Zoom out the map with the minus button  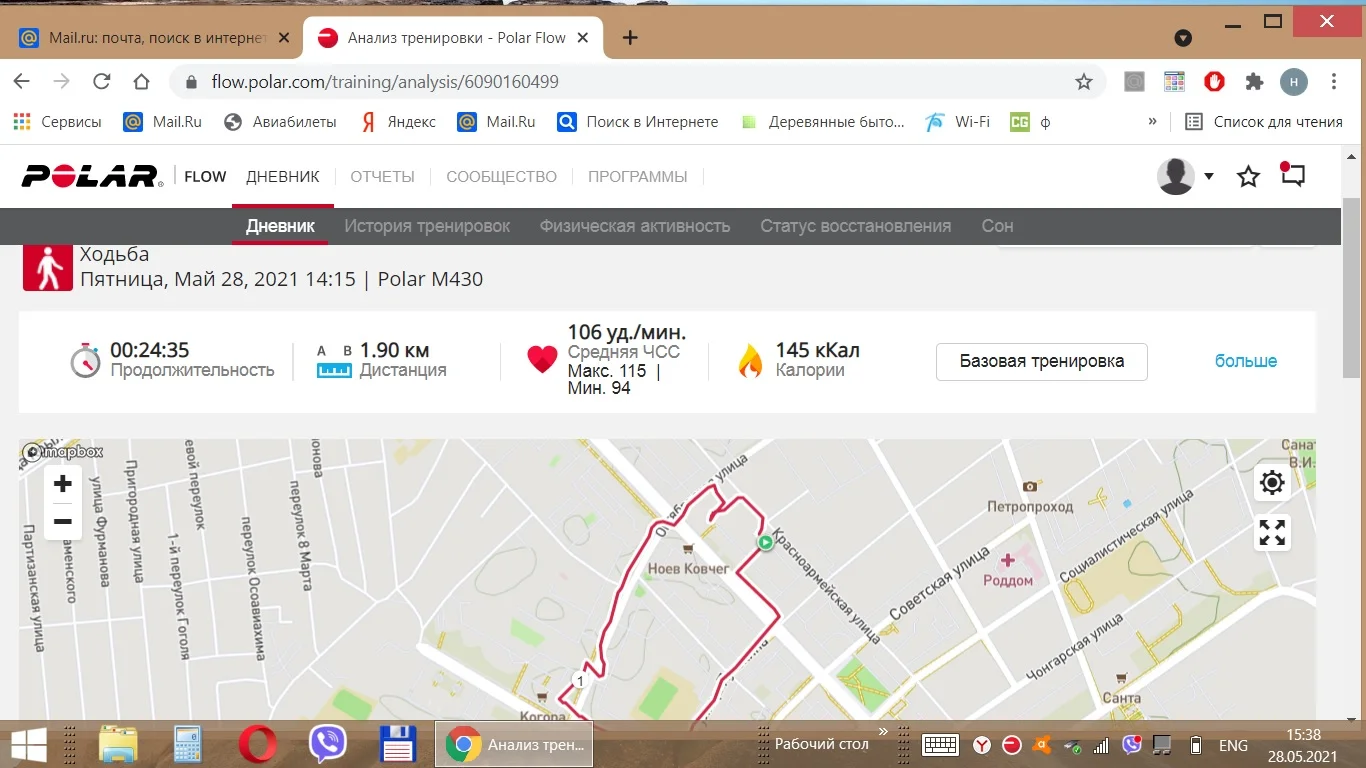click(62, 521)
